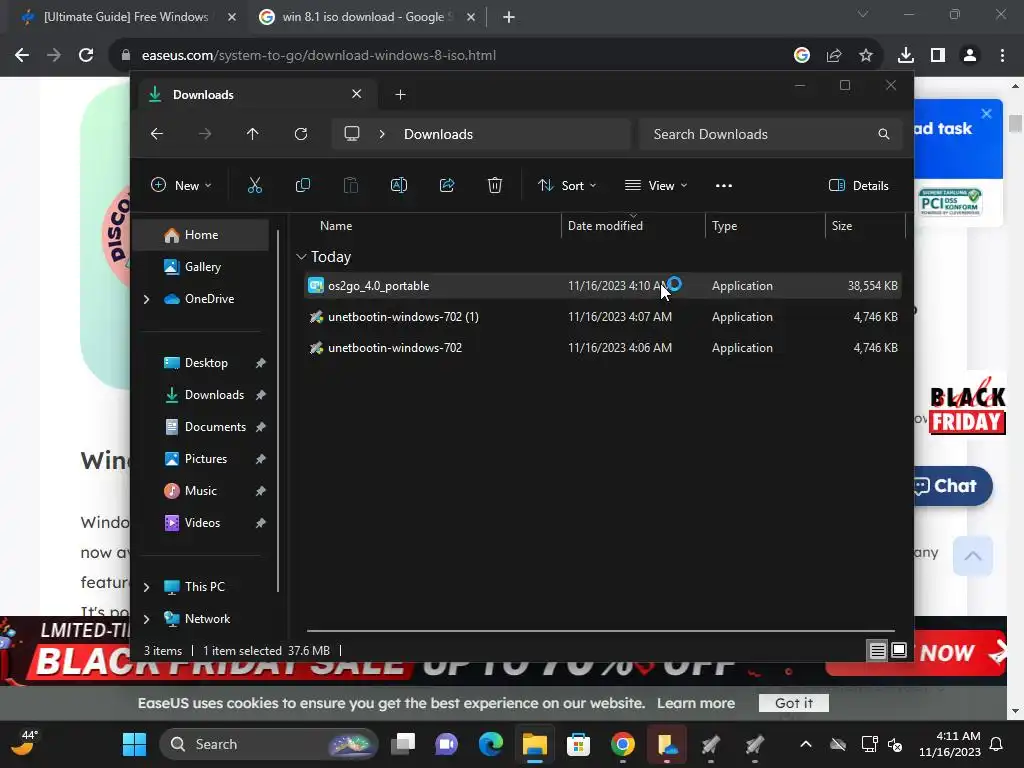Switch to details list view icon in status bar
This screenshot has width=1024, height=768.
tap(877, 650)
